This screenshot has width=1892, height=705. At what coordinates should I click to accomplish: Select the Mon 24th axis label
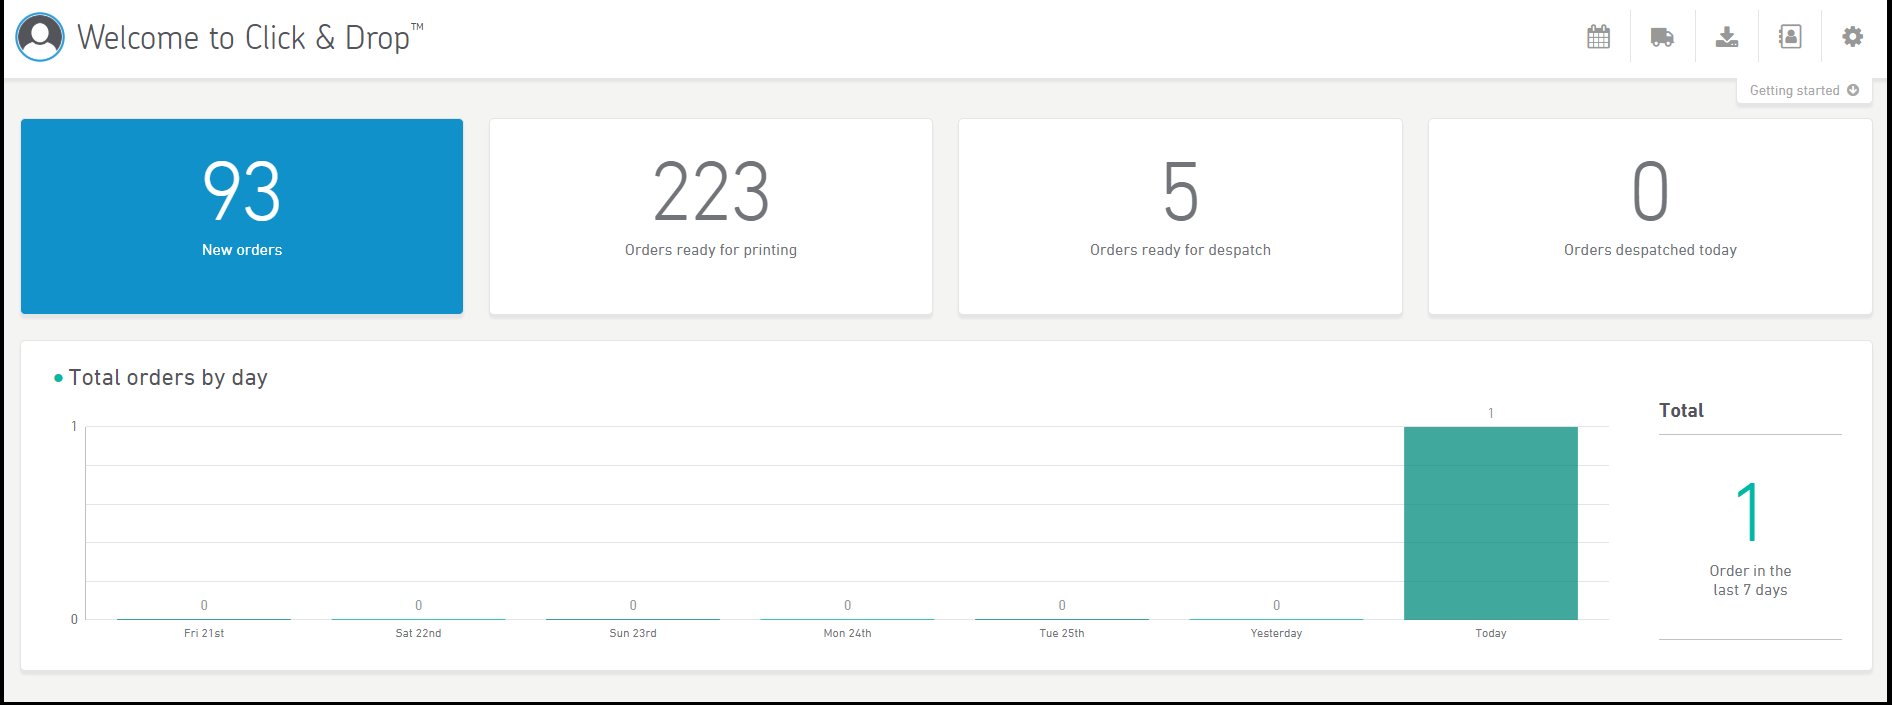click(847, 633)
